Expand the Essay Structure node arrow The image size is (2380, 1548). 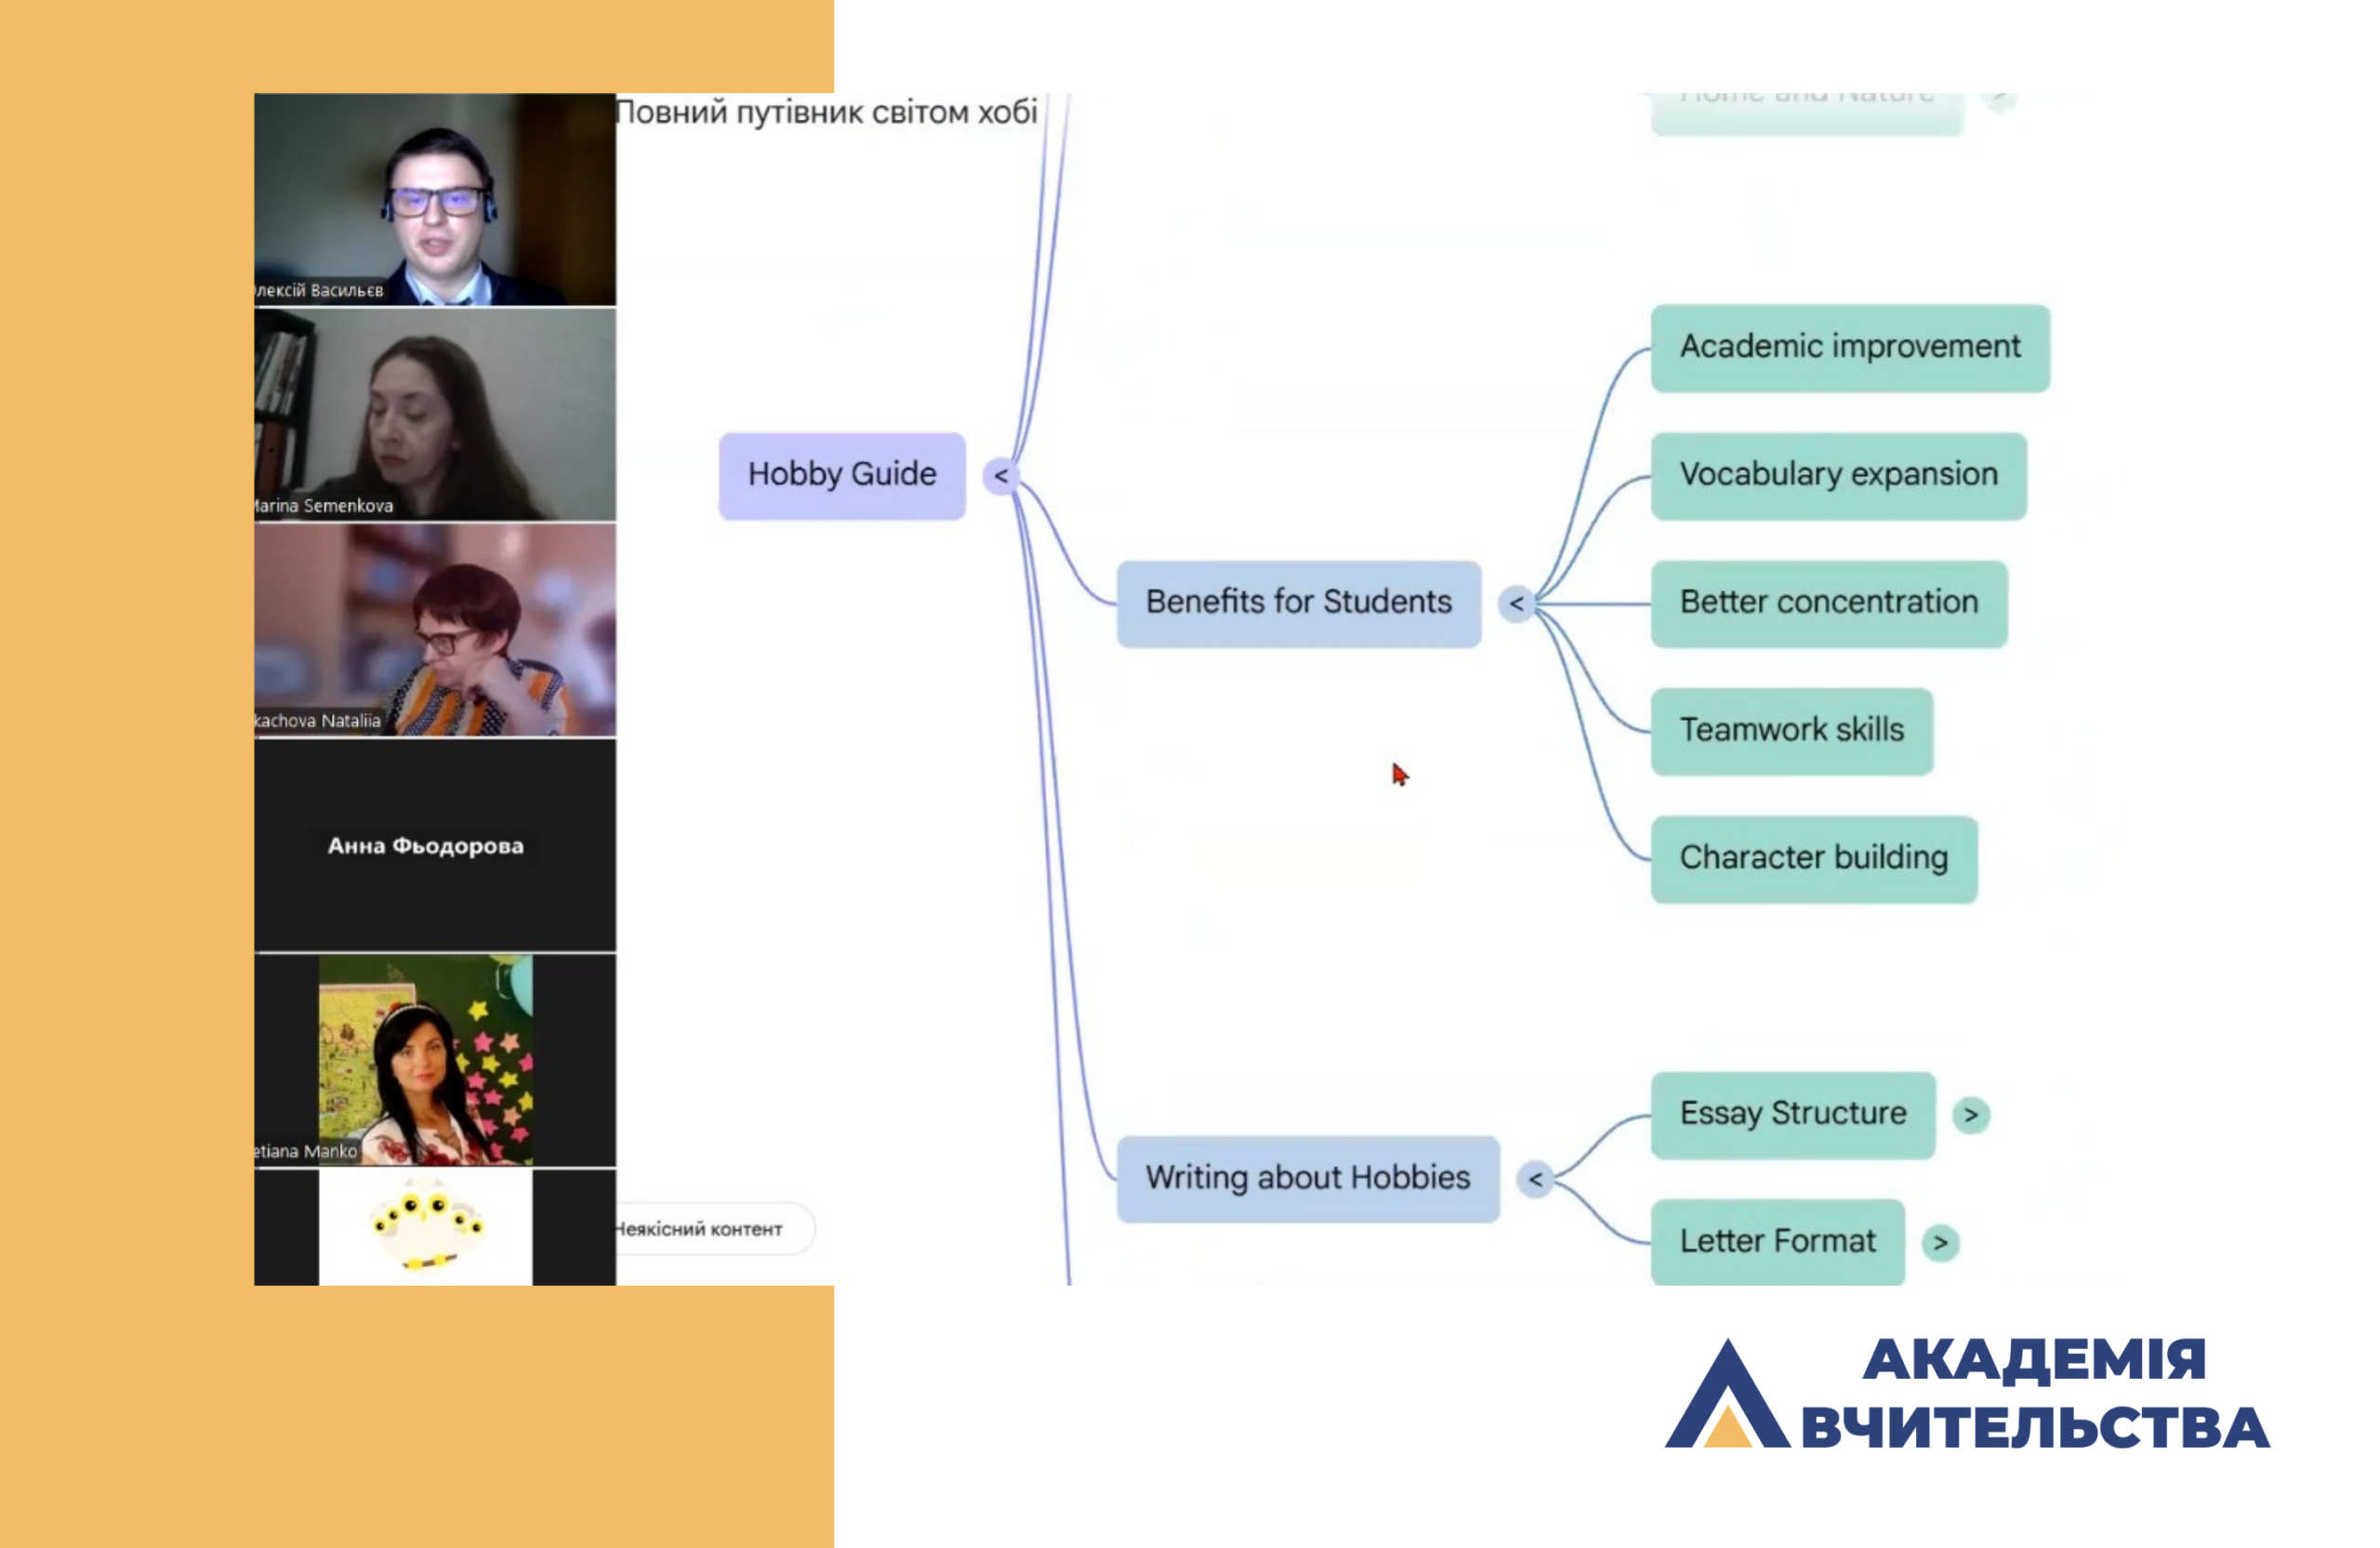pyautogui.click(x=1971, y=1115)
